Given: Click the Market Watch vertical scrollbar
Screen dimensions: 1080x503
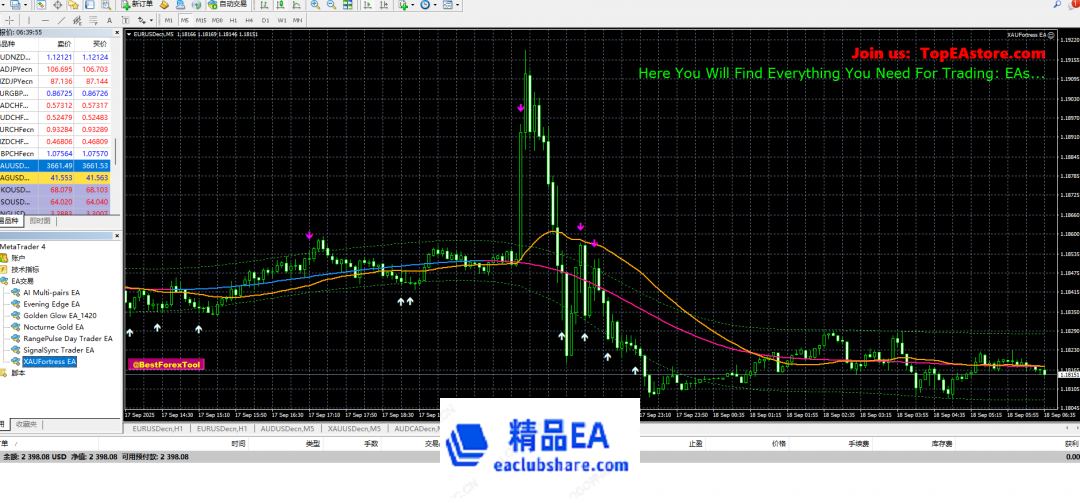Looking at the screenshot, I should point(116,152).
